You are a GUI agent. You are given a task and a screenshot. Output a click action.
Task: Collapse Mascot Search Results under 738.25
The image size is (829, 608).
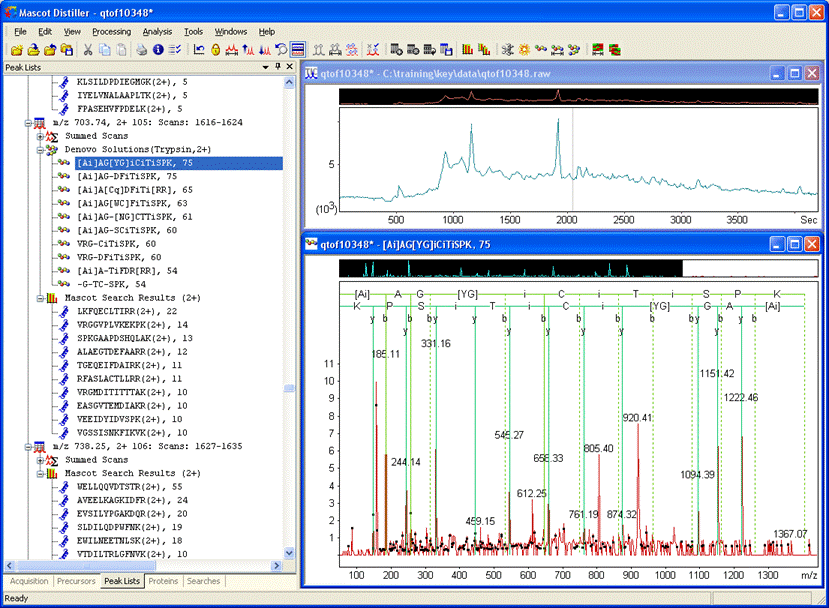click(40, 474)
